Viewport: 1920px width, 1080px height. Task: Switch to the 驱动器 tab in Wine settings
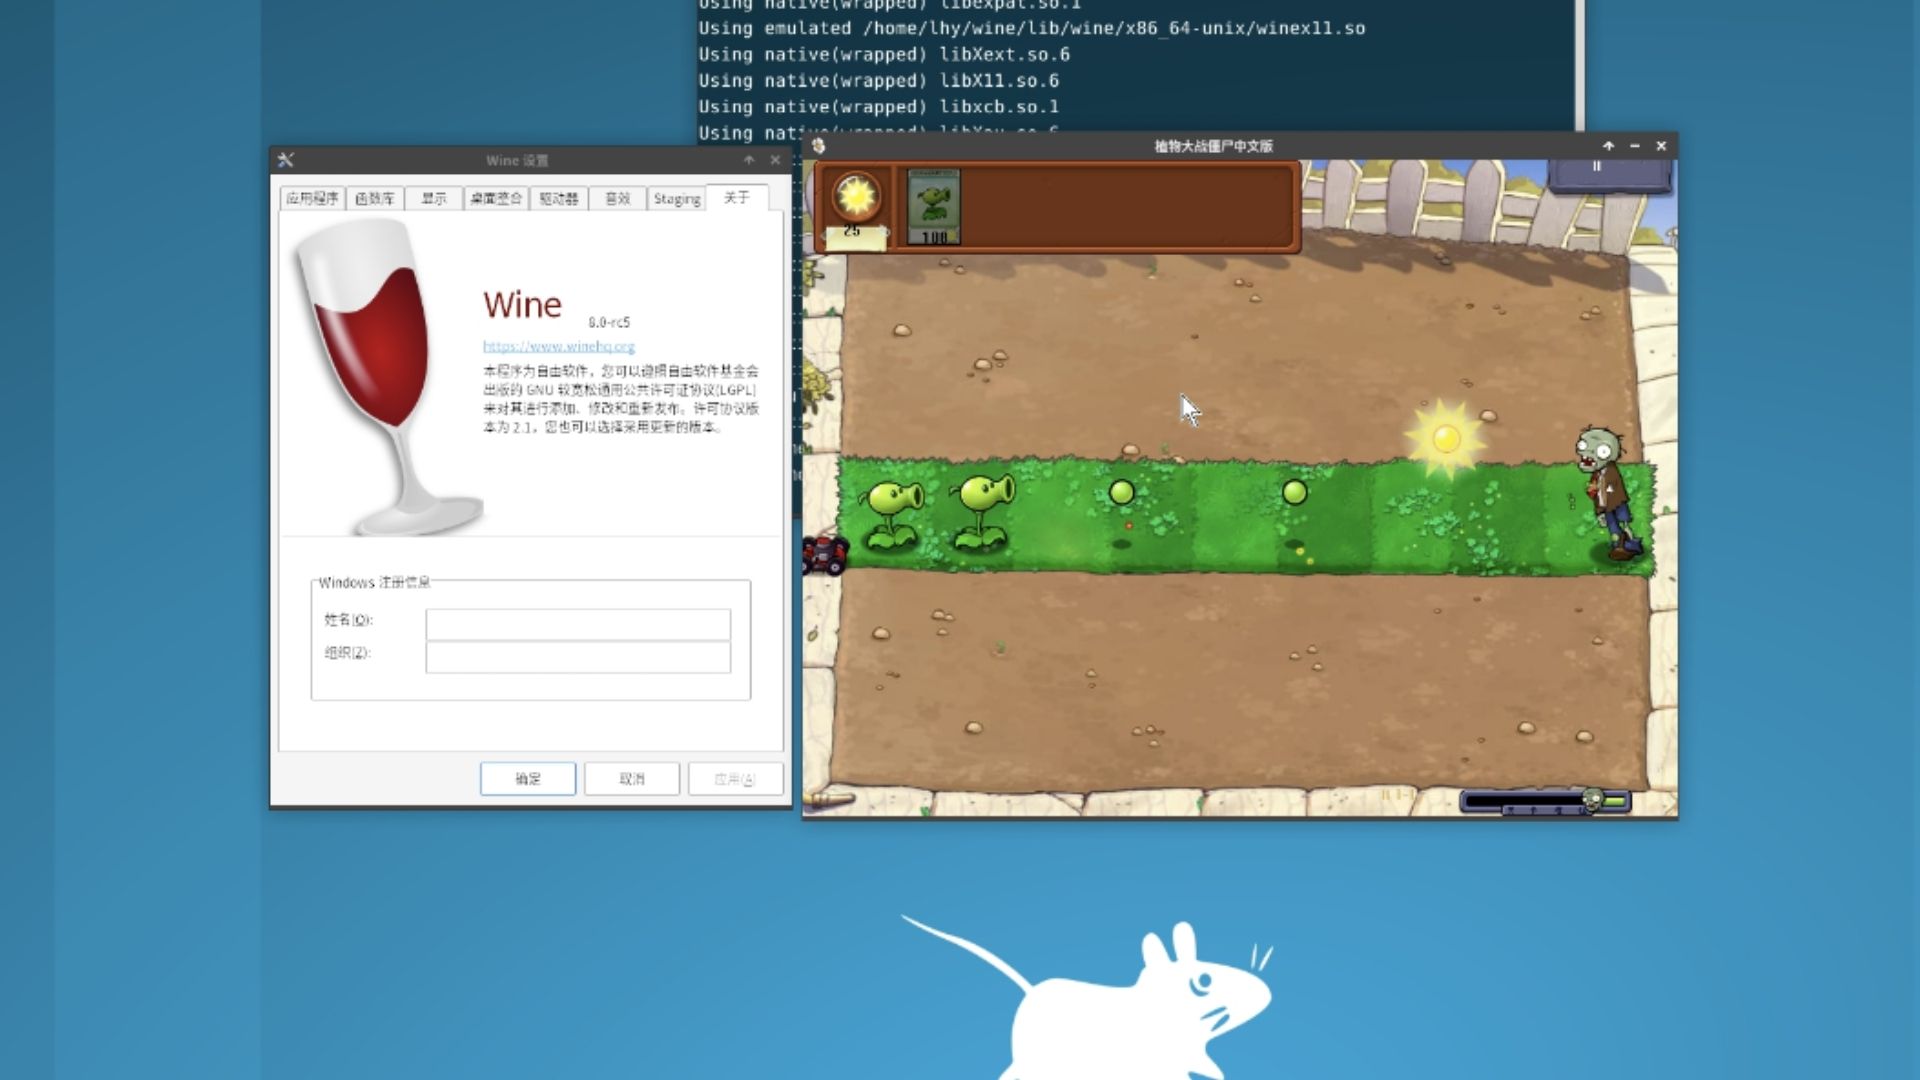click(x=559, y=199)
